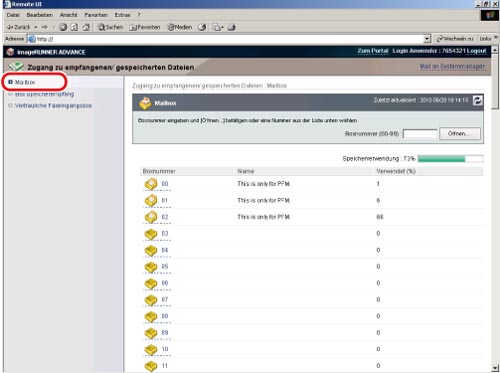This screenshot has width=500, height=373.
Task: Click the Zum Portal link
Action: point(373,51)
